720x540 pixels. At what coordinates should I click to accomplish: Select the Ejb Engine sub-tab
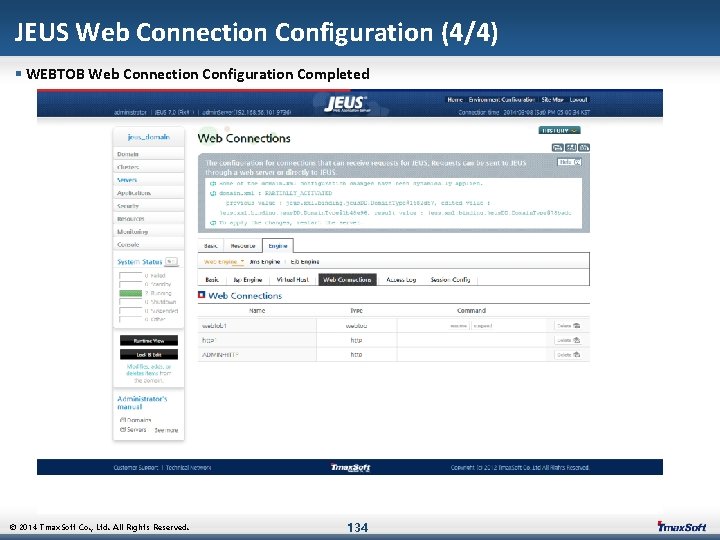point(305,261)
